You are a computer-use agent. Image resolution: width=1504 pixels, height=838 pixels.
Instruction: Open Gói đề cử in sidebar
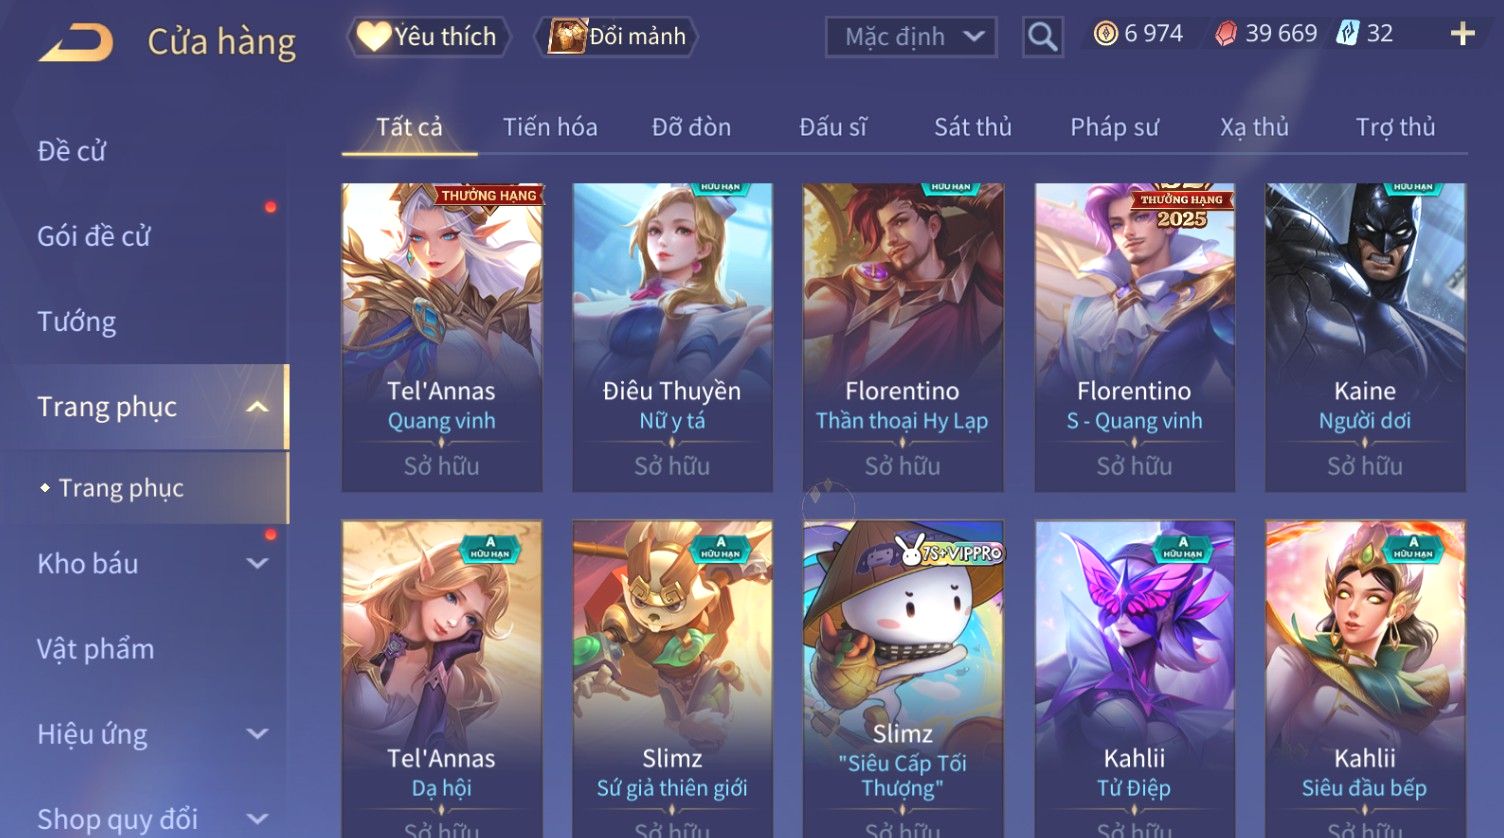(x=94, y=237)
